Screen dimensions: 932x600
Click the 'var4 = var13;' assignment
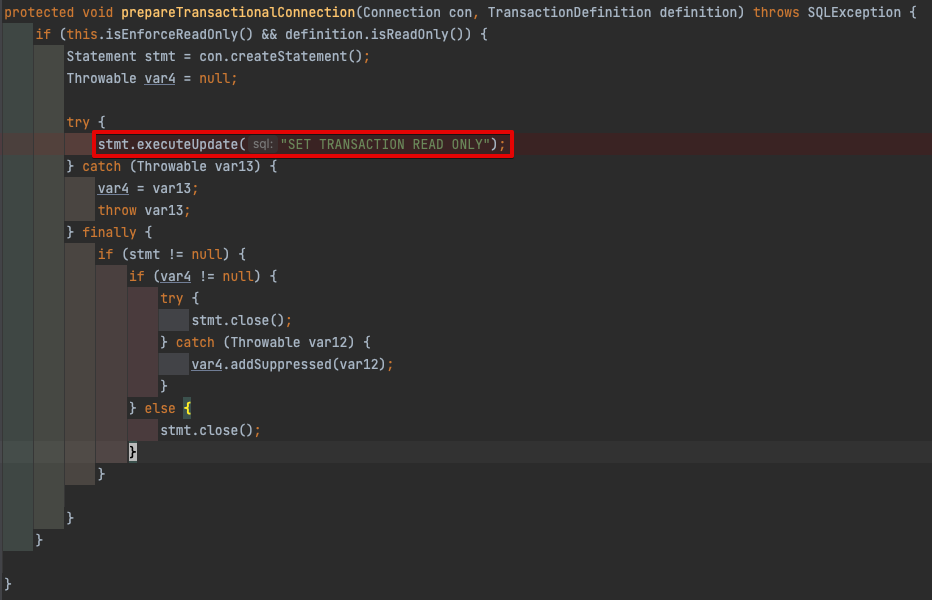tap(147, 189)
